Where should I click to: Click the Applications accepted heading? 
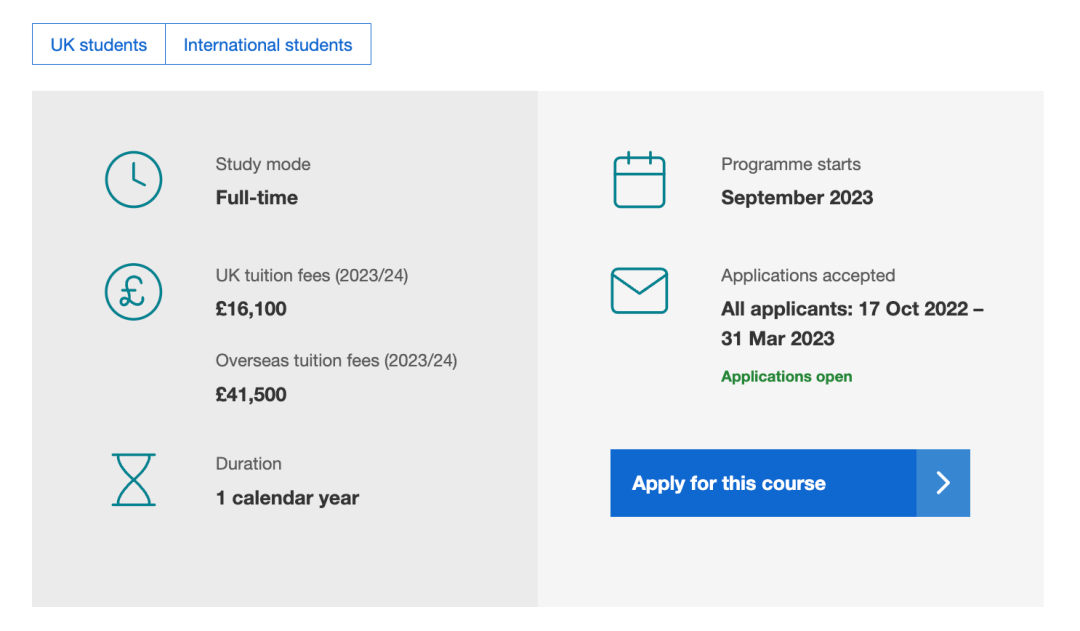(807, 275)
